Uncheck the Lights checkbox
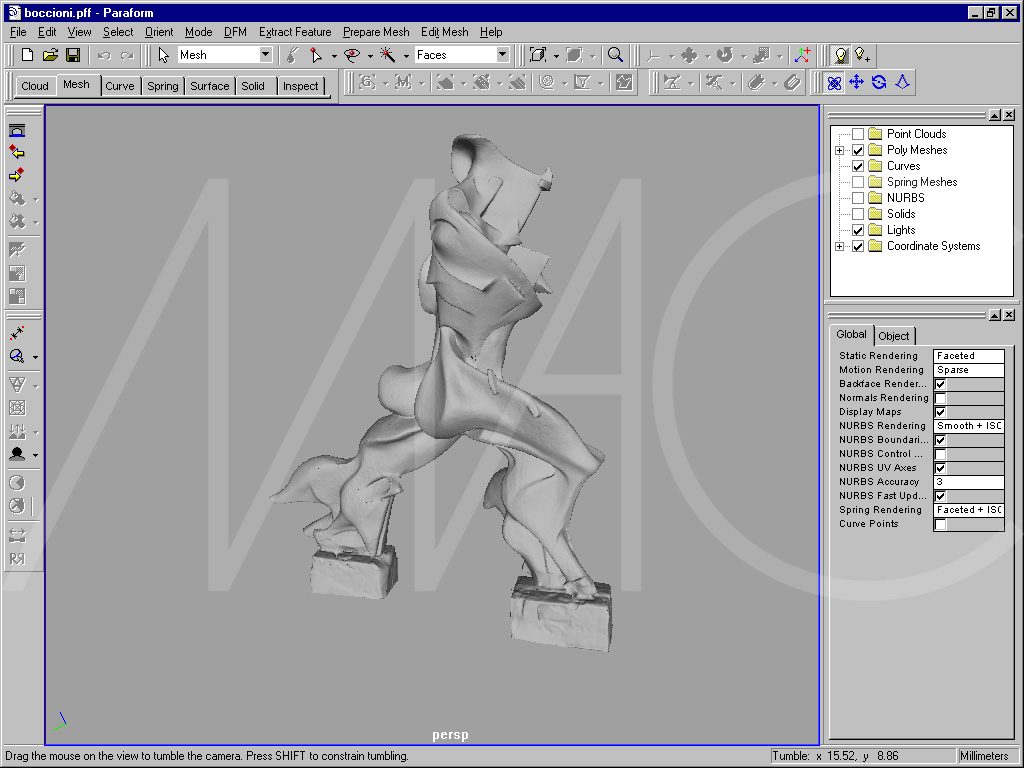Image resolution: width=1024 pixels, height=768 pixels. pos(858,230)
